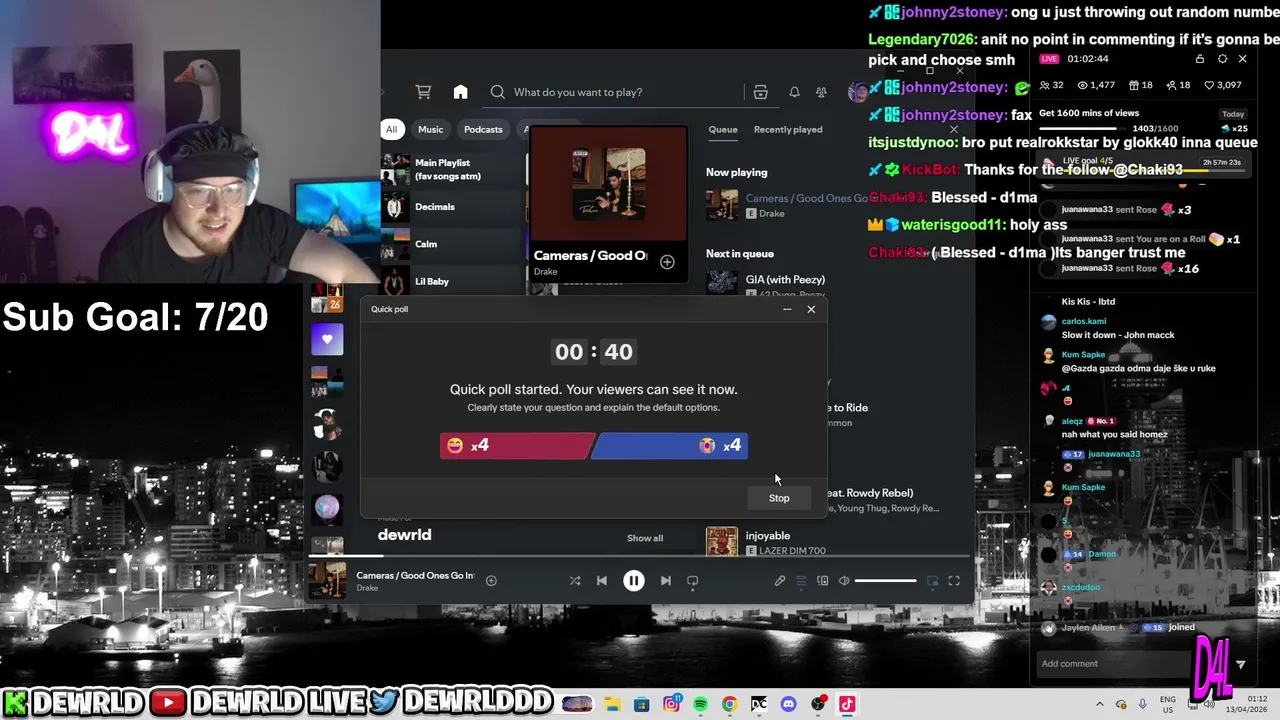
Task: Enter Spotify full screen mode
Action: [x=954, y=580]
